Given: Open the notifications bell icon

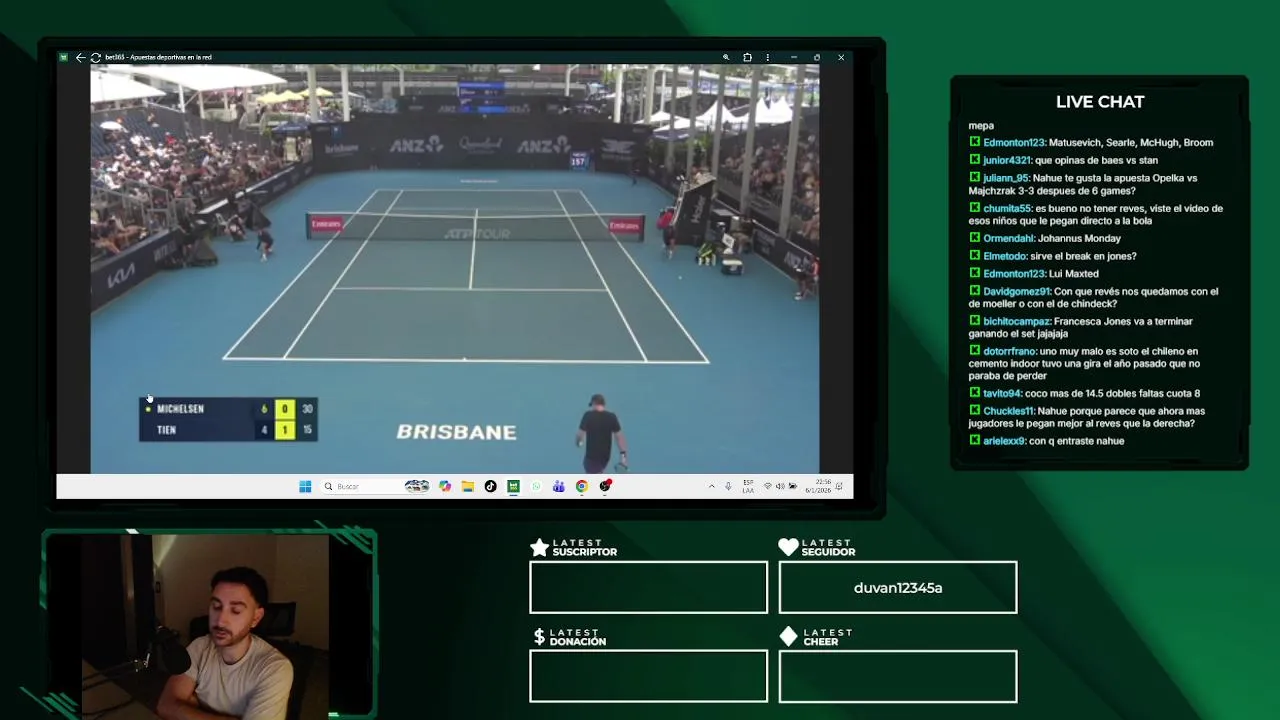Looking at the screenshot, I should tap(840, 486).
